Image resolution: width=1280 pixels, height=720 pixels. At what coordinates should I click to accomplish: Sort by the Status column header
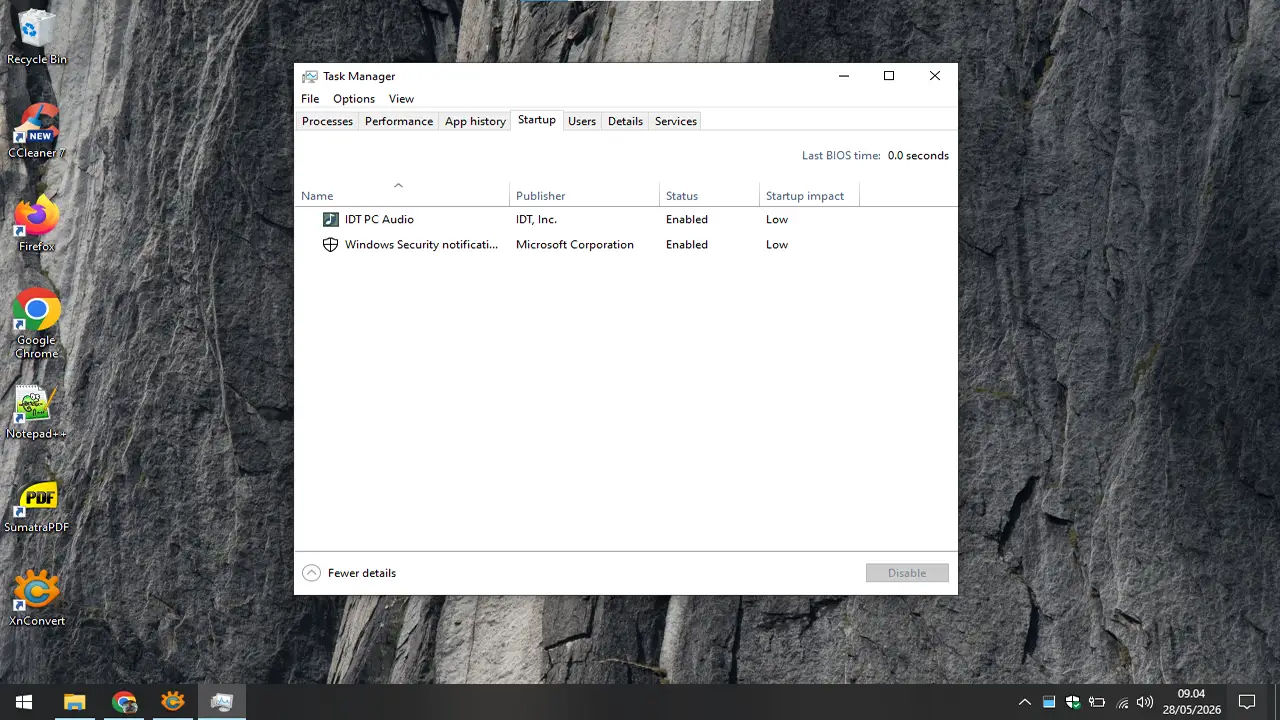click(709, 195)
